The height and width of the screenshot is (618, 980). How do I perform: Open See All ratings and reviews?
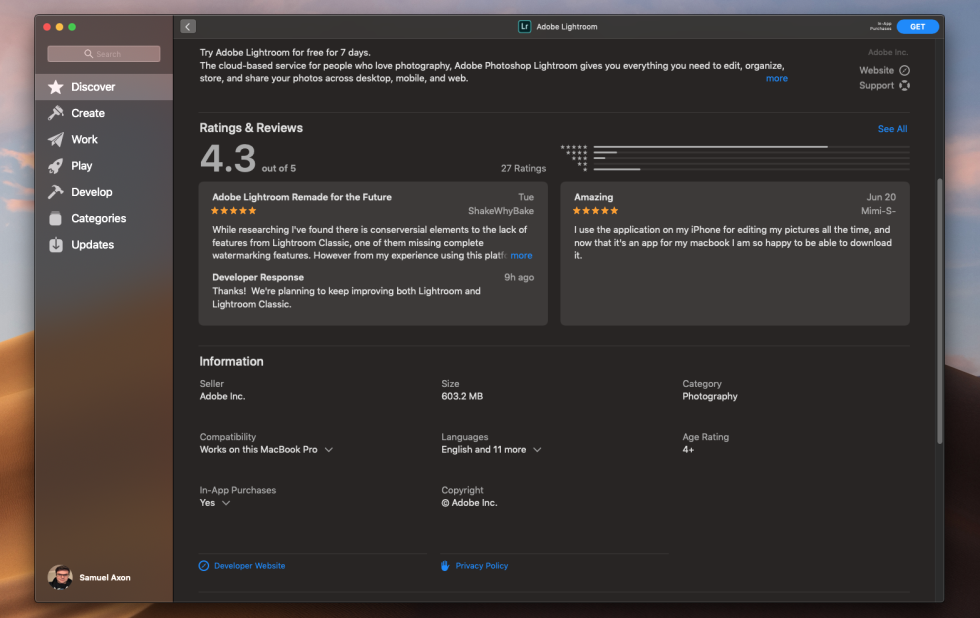pyautogui.click(x=891, y=128)
